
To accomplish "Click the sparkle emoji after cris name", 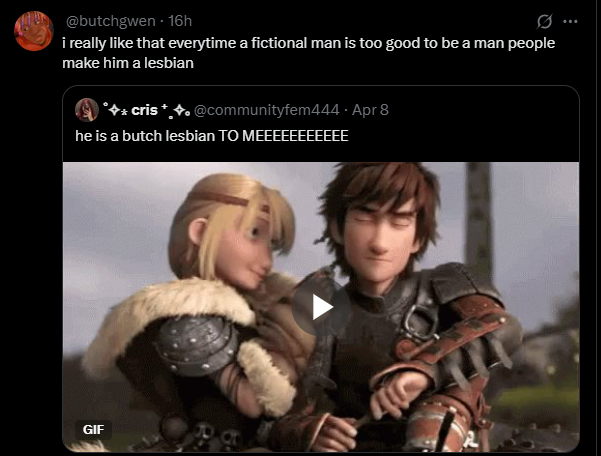I will (175, 110).
